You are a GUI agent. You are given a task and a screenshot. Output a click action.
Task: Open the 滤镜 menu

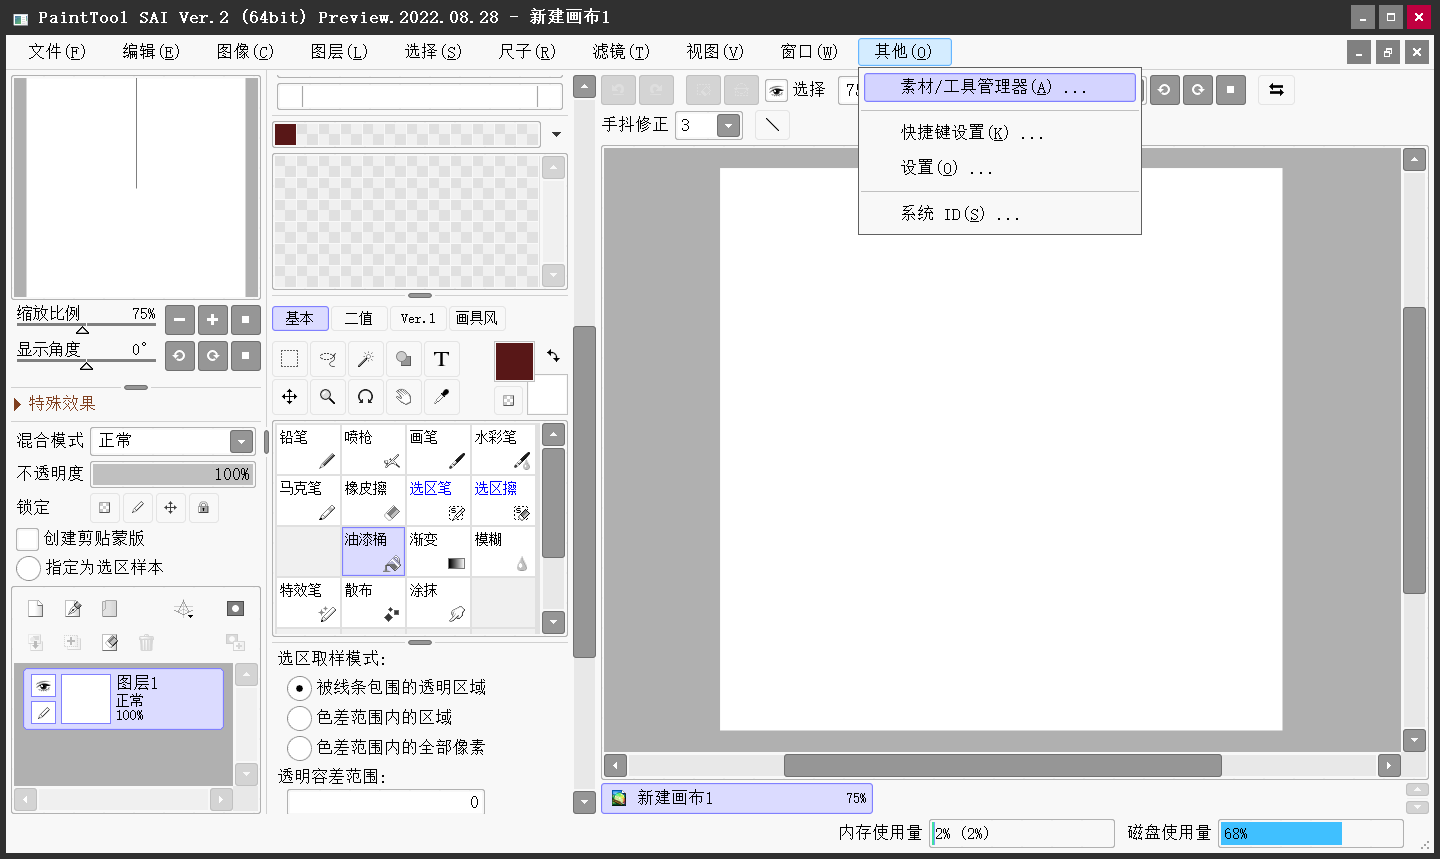click(621, 51)
